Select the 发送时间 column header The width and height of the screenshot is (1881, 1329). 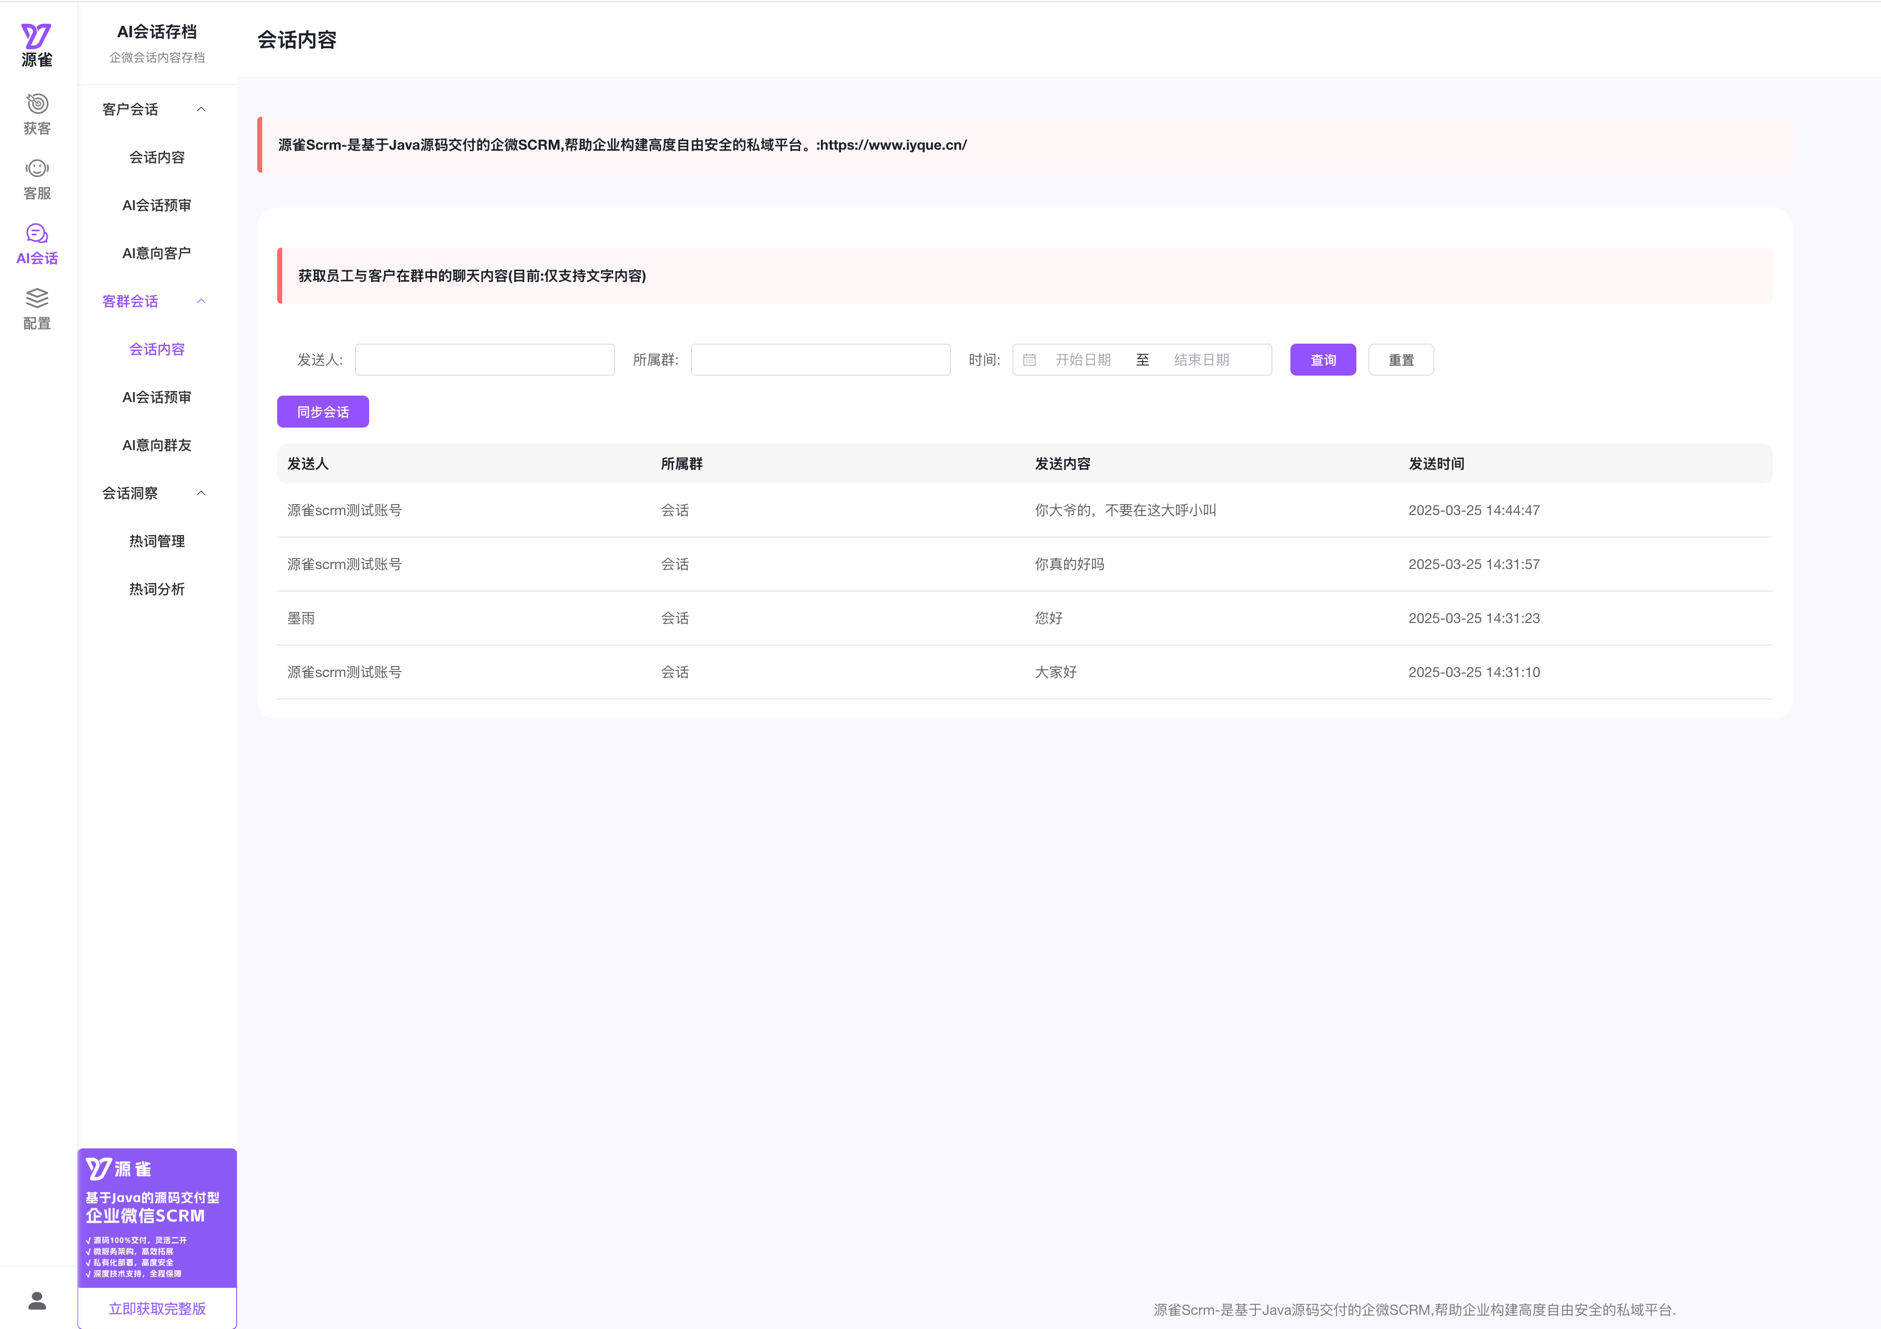click(1437, 464)
